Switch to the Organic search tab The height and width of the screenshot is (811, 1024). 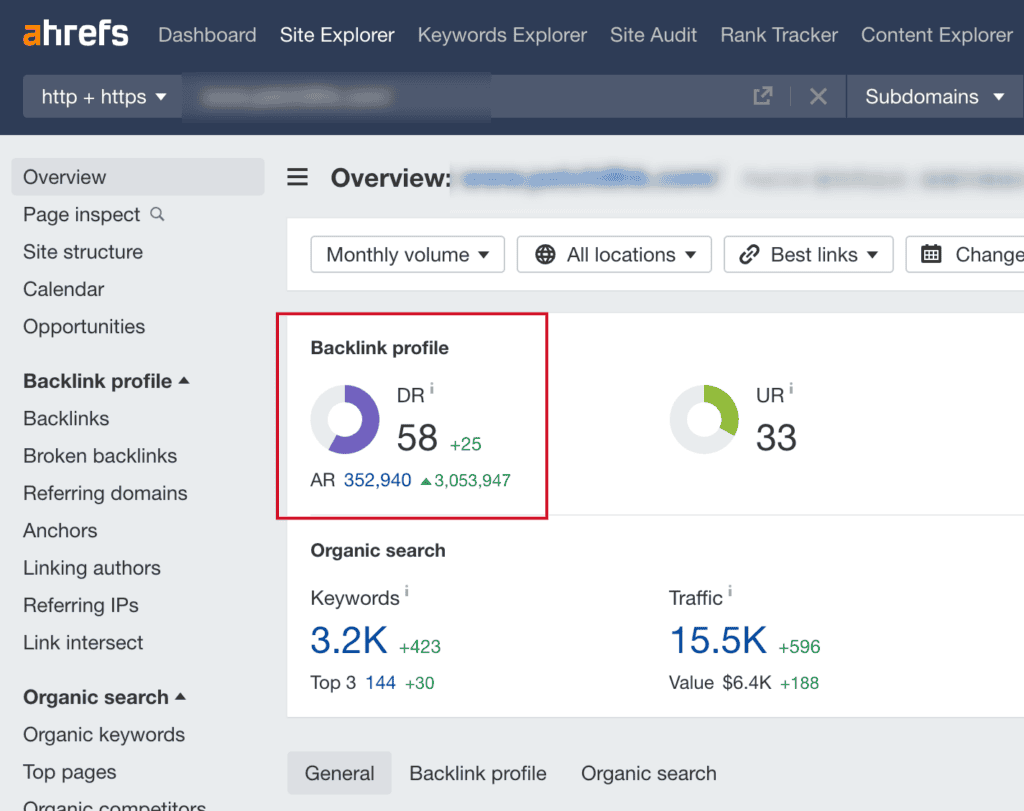click(x=648, y=773)
